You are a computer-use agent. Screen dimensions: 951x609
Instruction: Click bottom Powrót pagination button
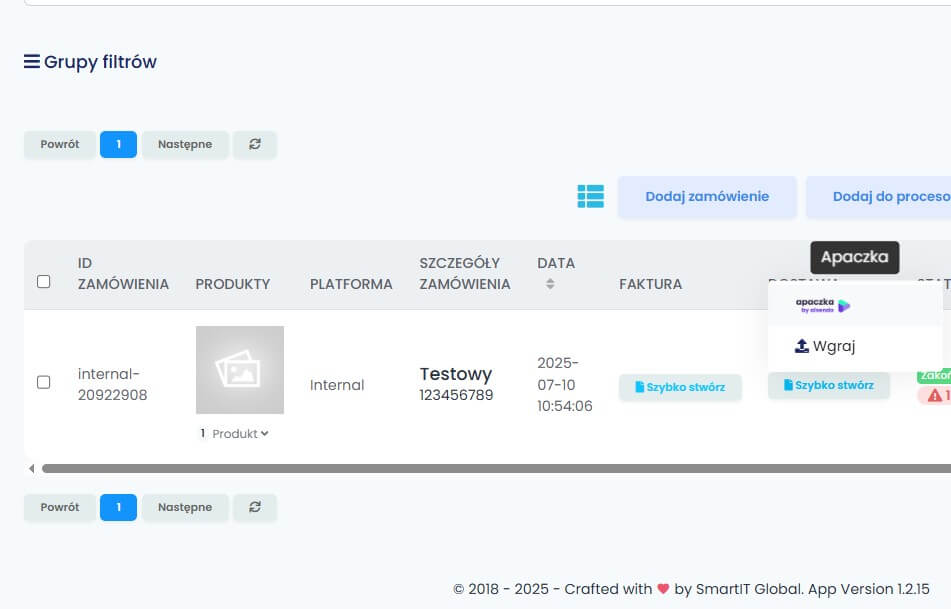coord(60,507)
